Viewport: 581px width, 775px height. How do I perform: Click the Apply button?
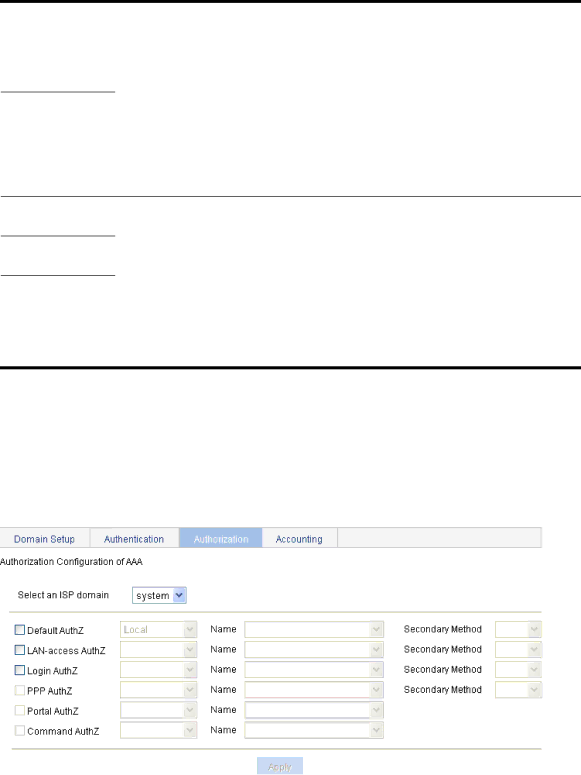tap(280, 767)
